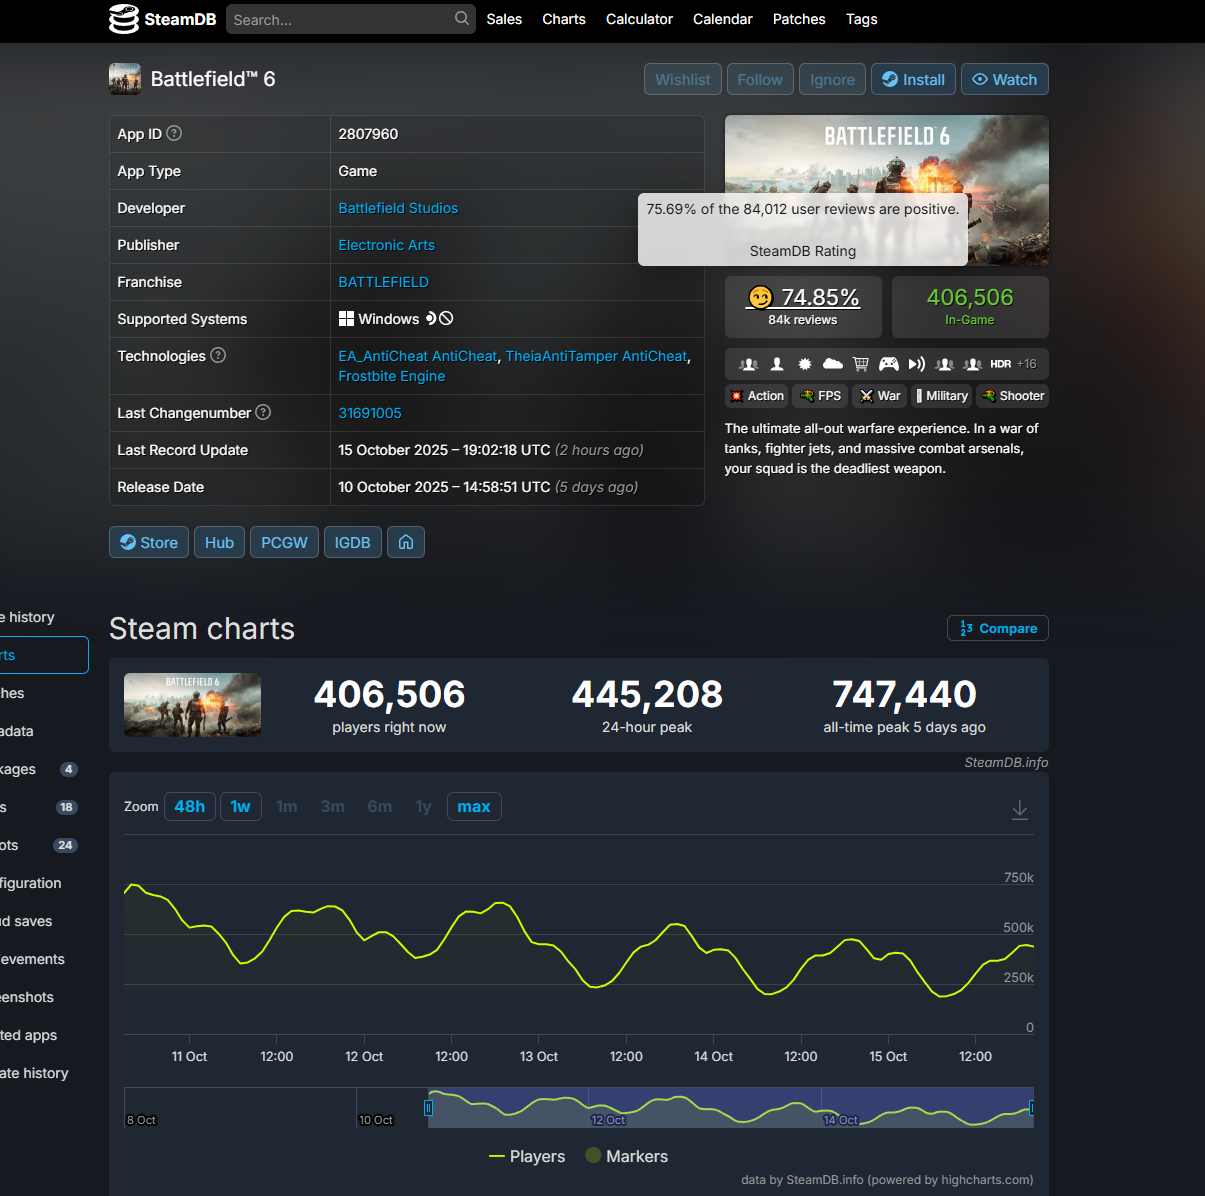The height and width of the screenshot is (1196, 1205).
Task: Click the single-player person icon
Action: point(777,364)
